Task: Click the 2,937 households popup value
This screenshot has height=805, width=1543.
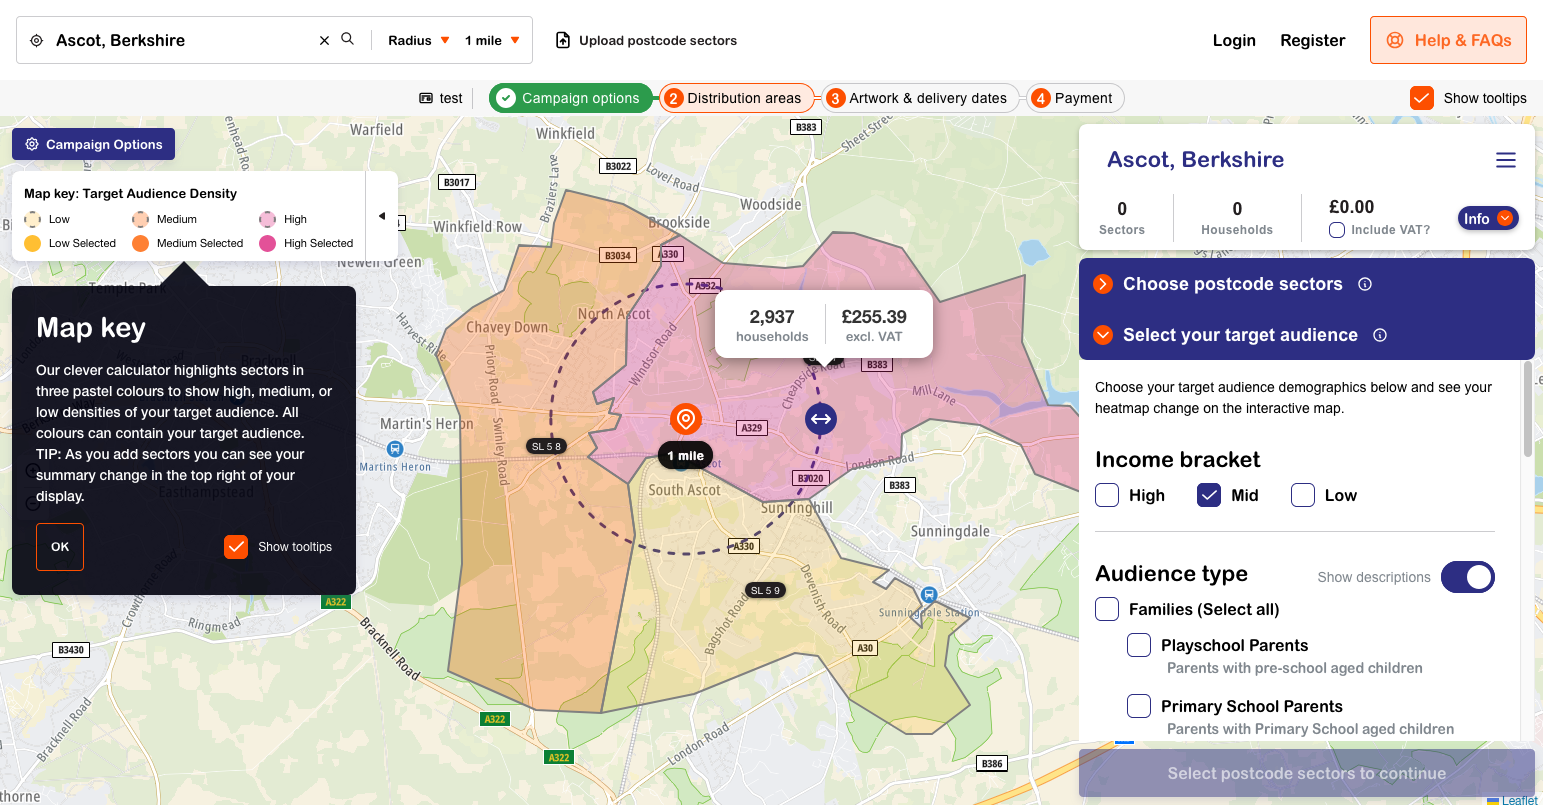Action: tap(772, 317)
